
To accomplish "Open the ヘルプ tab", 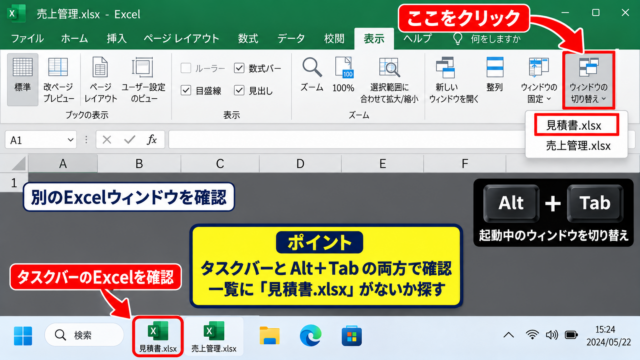I will click(x=418, y=39).
